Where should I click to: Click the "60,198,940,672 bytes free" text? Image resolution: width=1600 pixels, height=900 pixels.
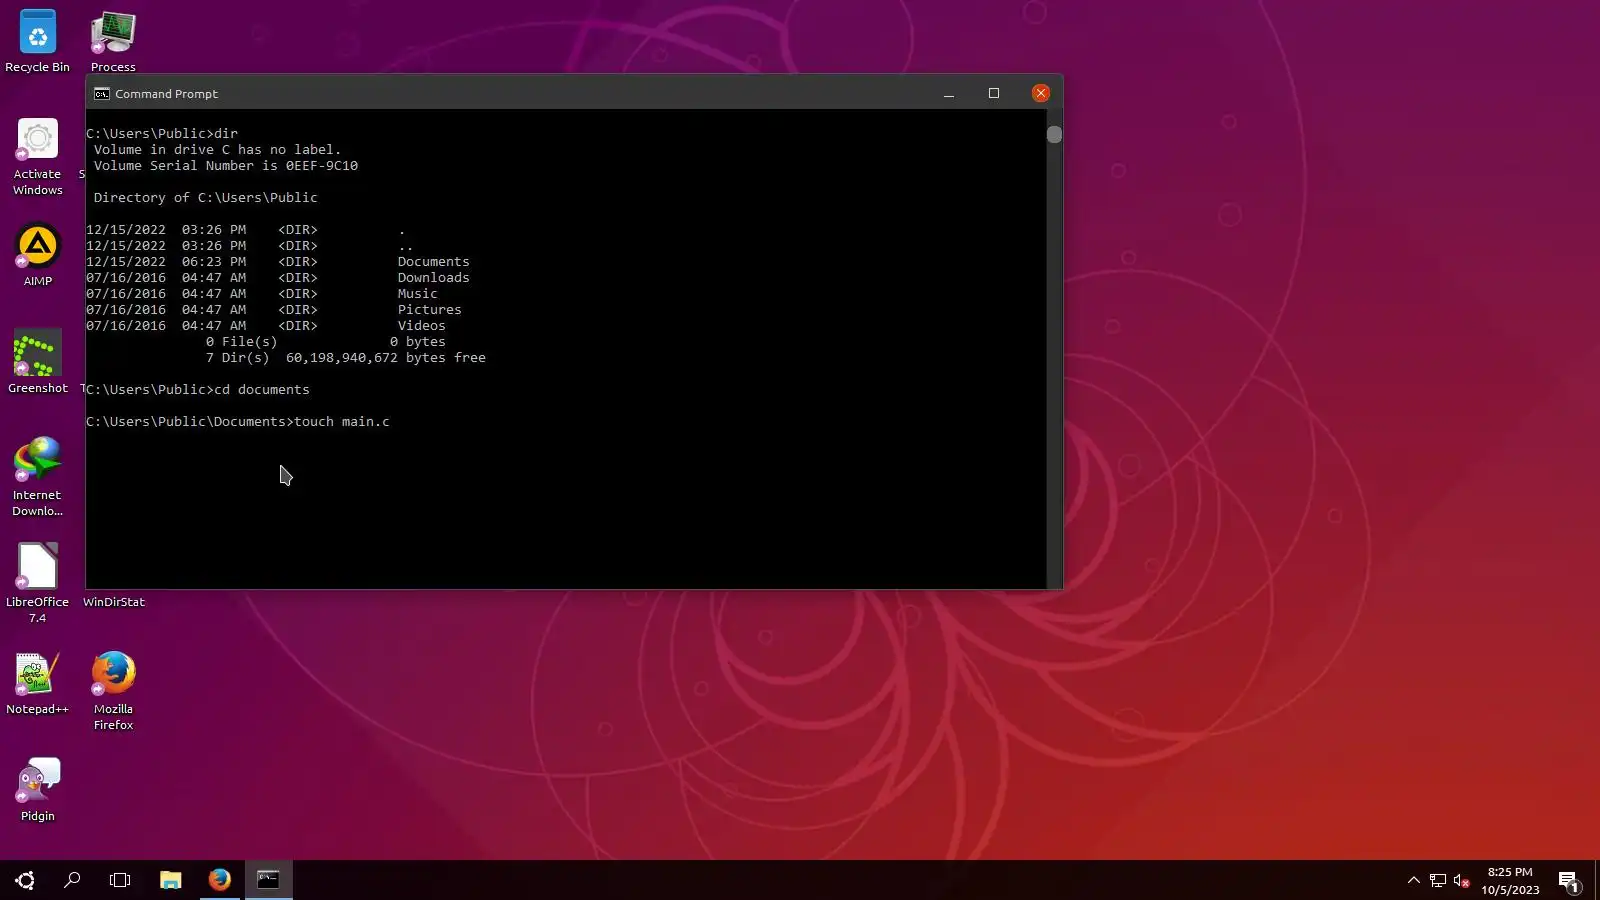[386, 358]
